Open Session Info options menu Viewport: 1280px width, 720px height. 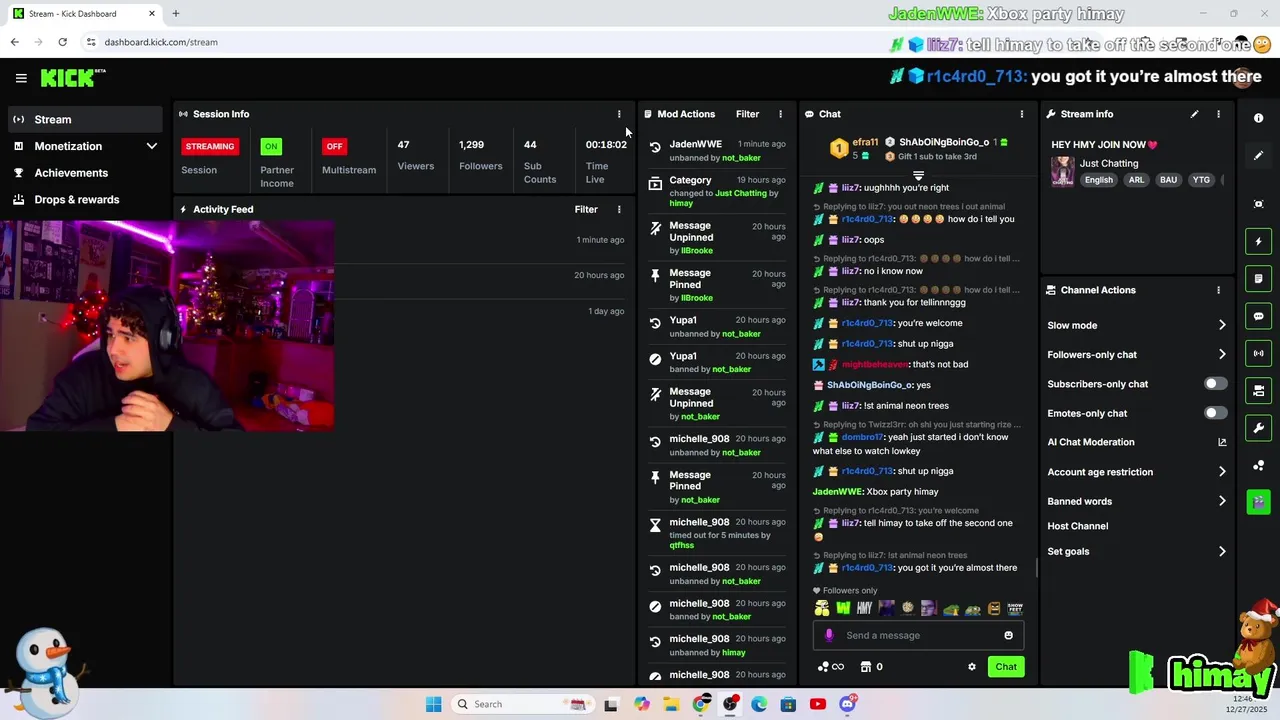point(619,114)
